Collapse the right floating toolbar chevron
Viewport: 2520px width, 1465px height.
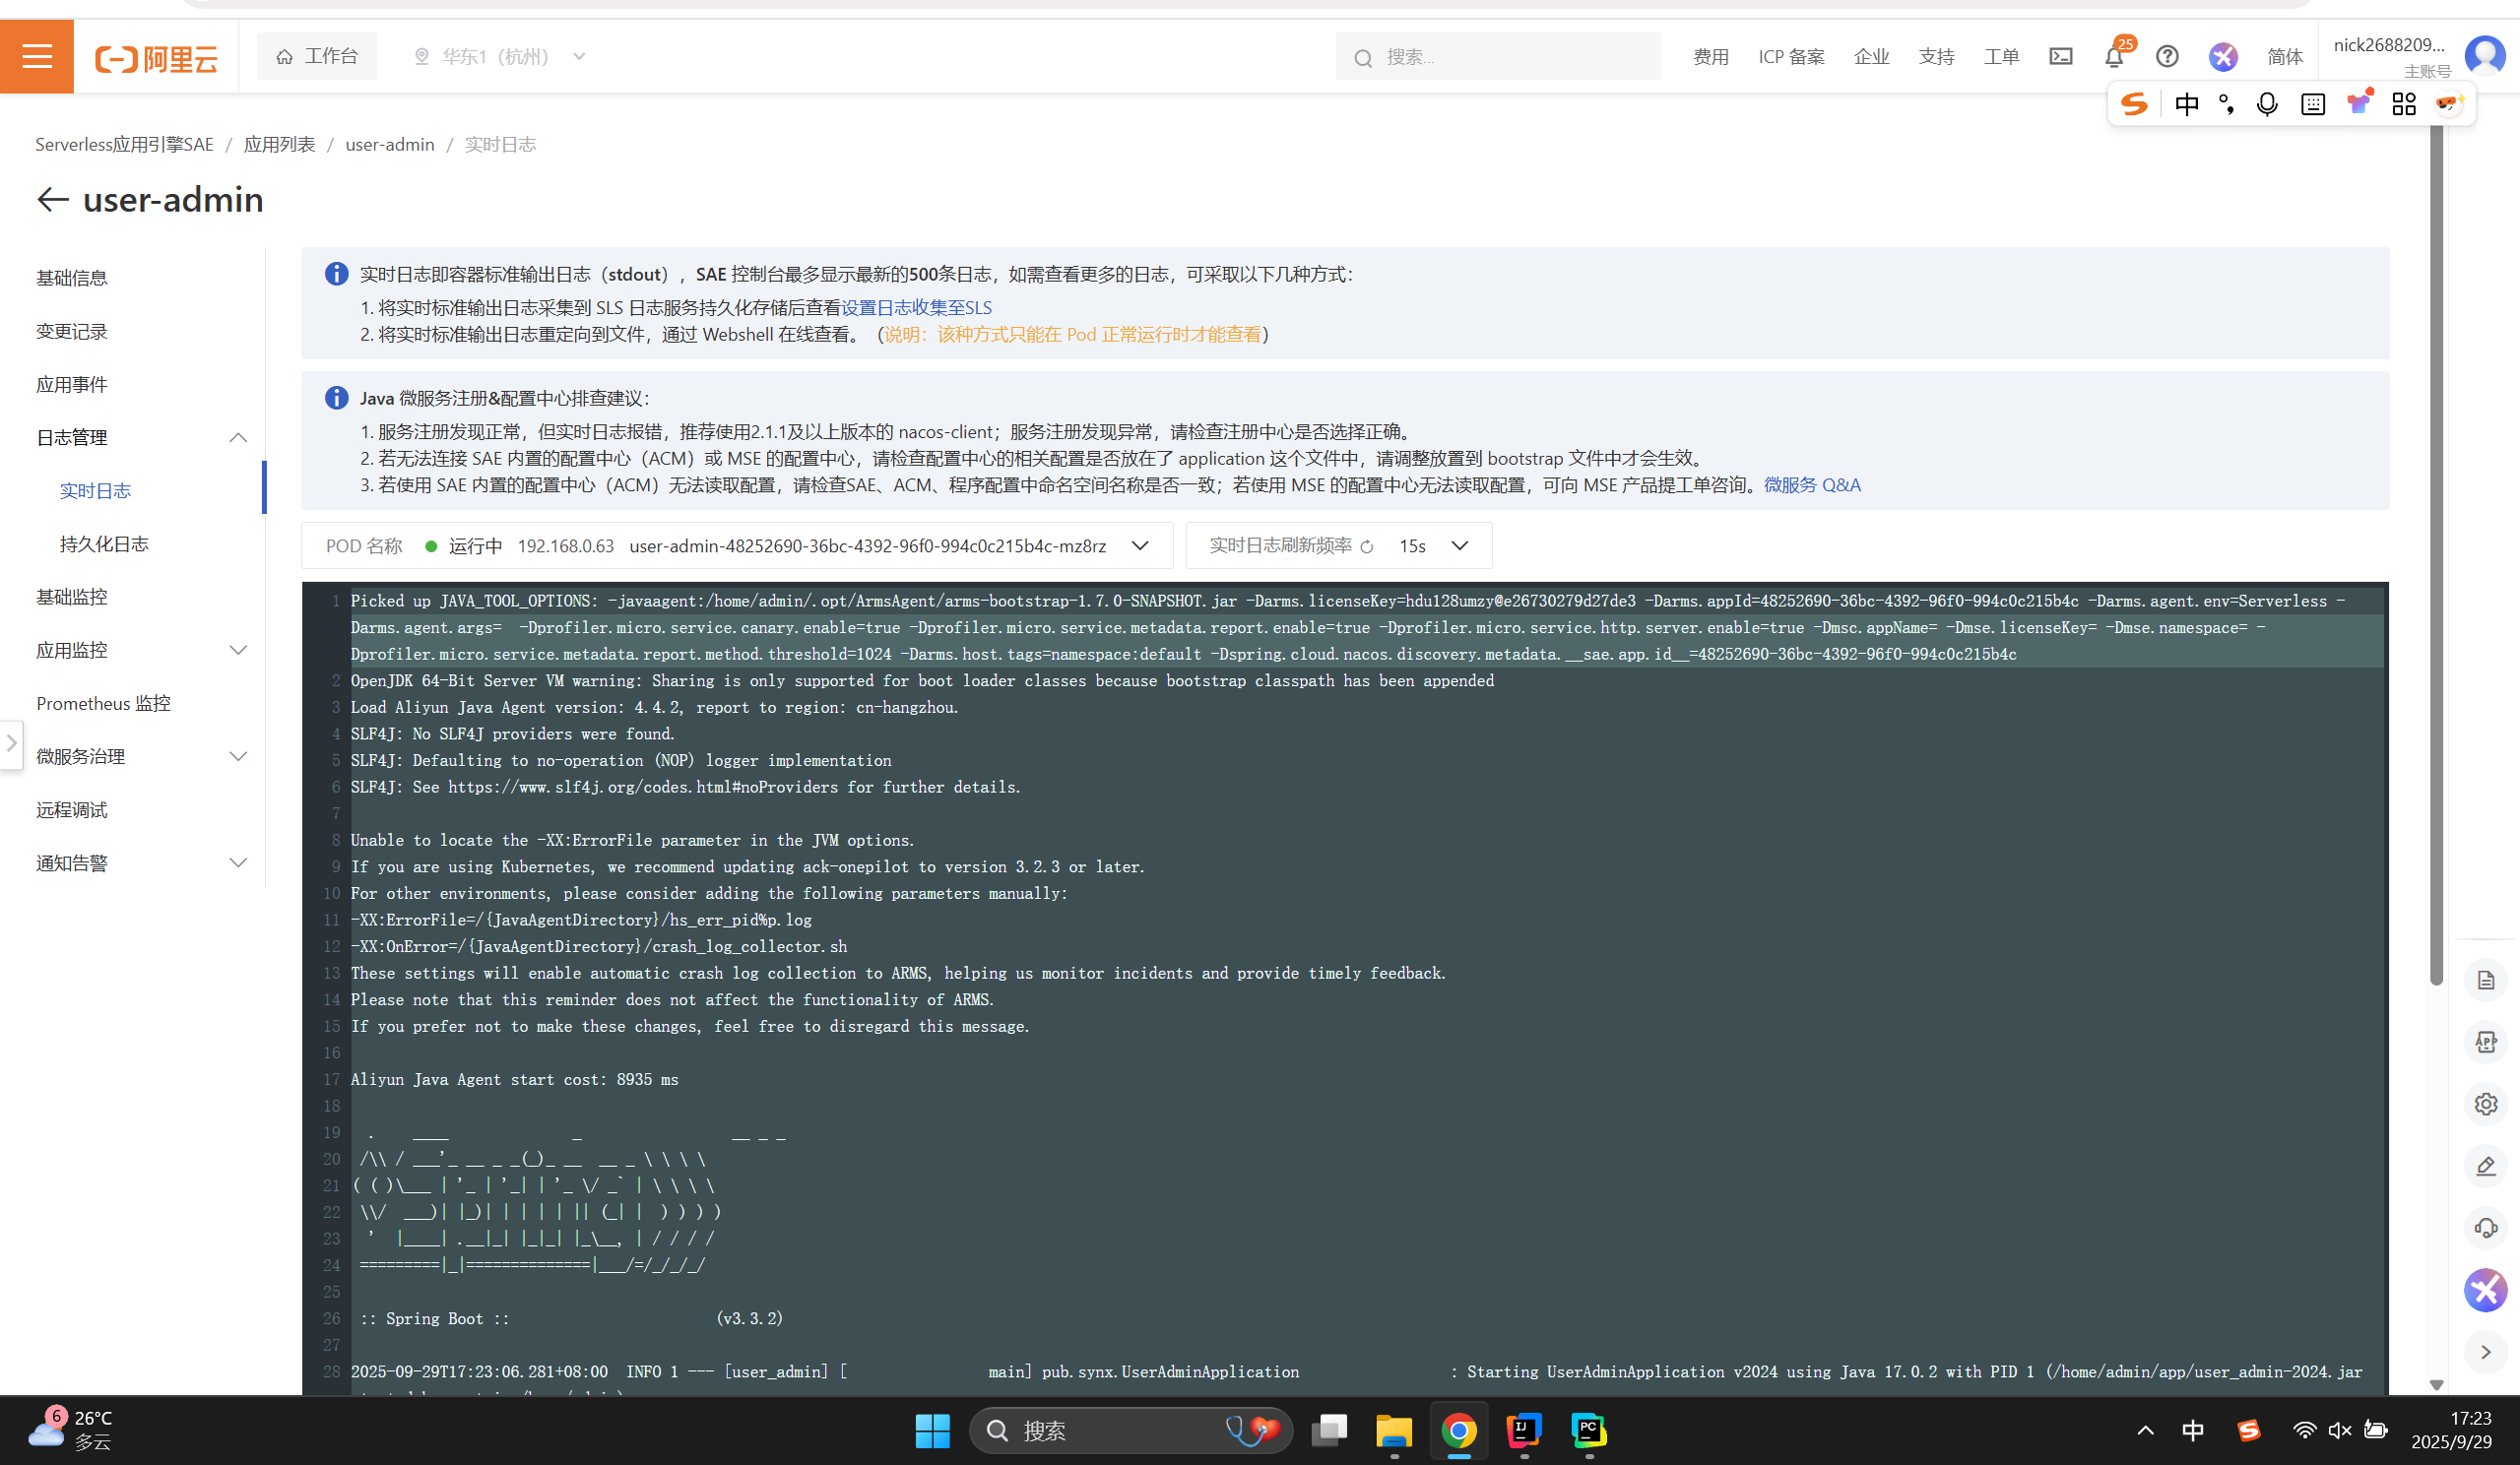[x=2485, y=1352]
